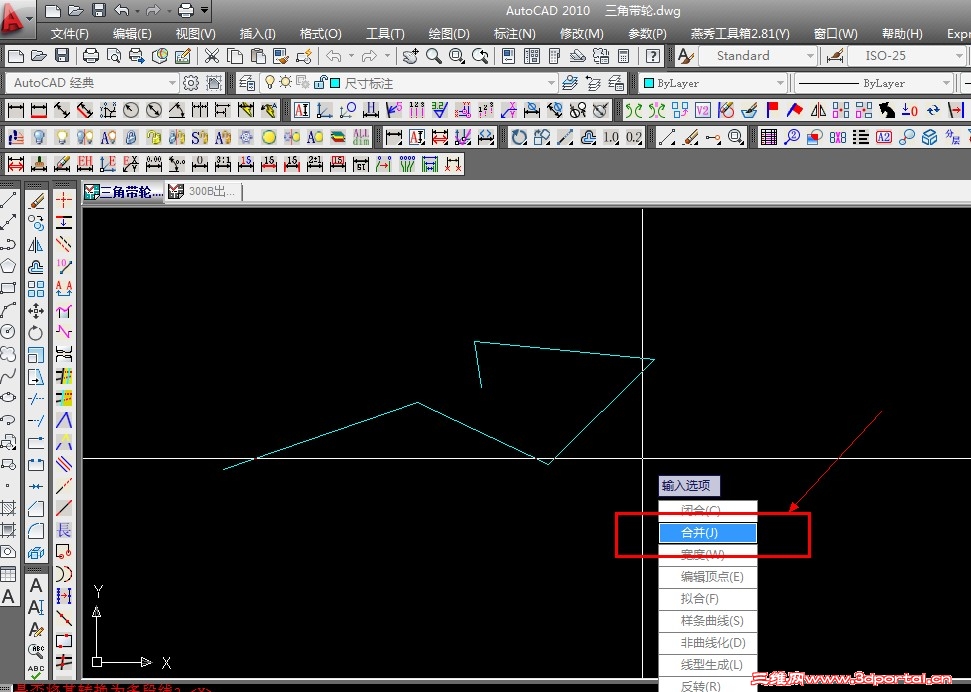
Task: Open the ByLayer linetype dropdown
Action: click(946, 82)
